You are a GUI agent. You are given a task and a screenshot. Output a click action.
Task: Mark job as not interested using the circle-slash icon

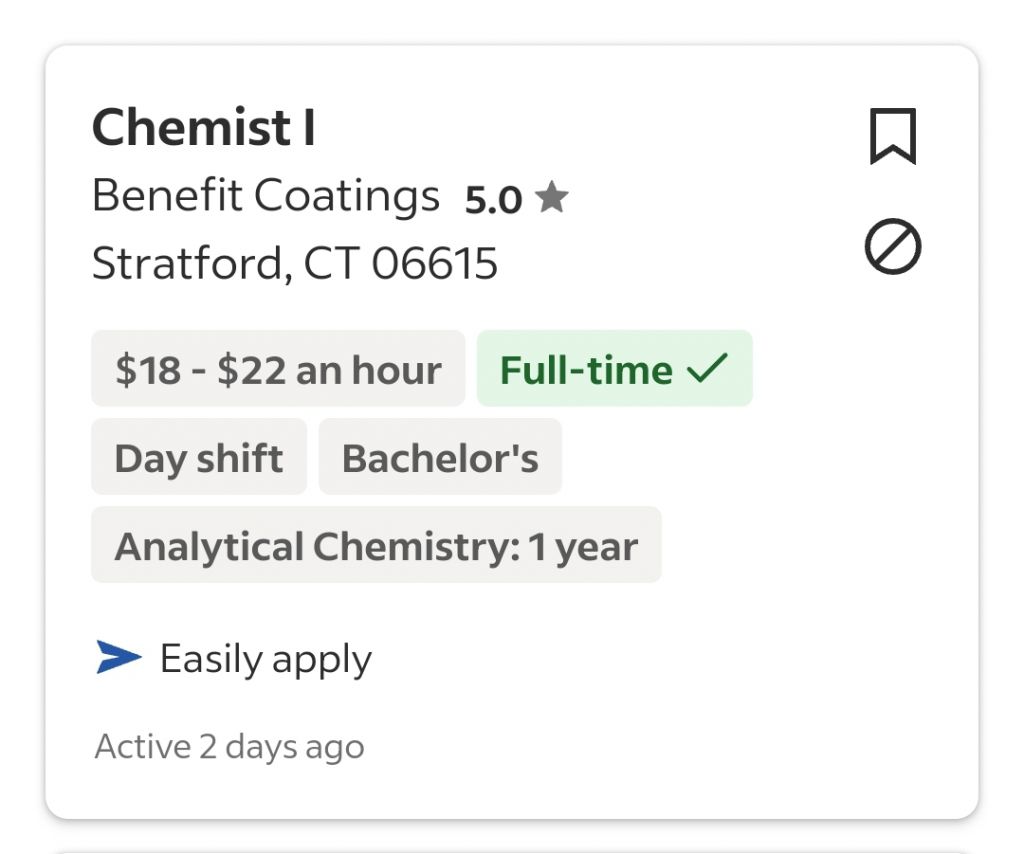892,247
